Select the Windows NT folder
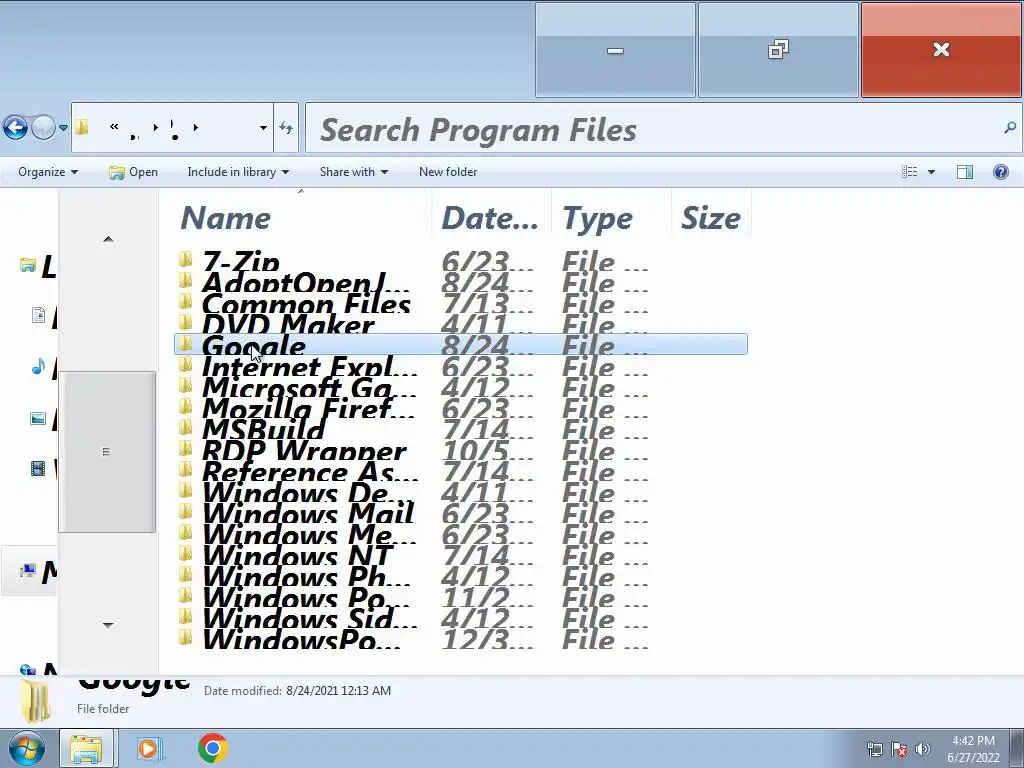Screen dimensions: 1024x768 click(460, 554)
